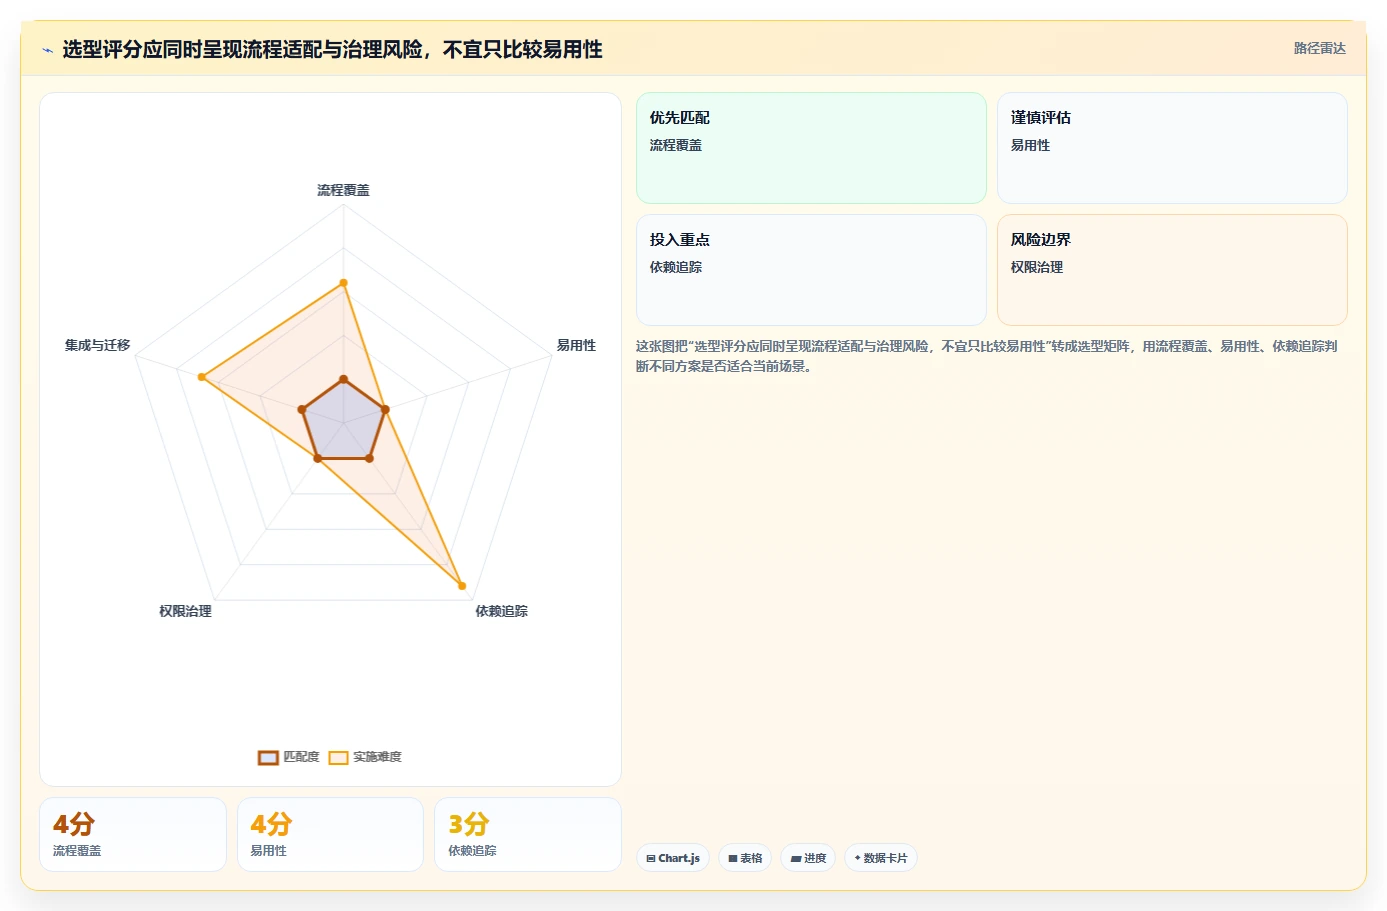Click the 4分 流程覆盖 score card
This screenshot has height=911, width=1387.
[133, 834]
